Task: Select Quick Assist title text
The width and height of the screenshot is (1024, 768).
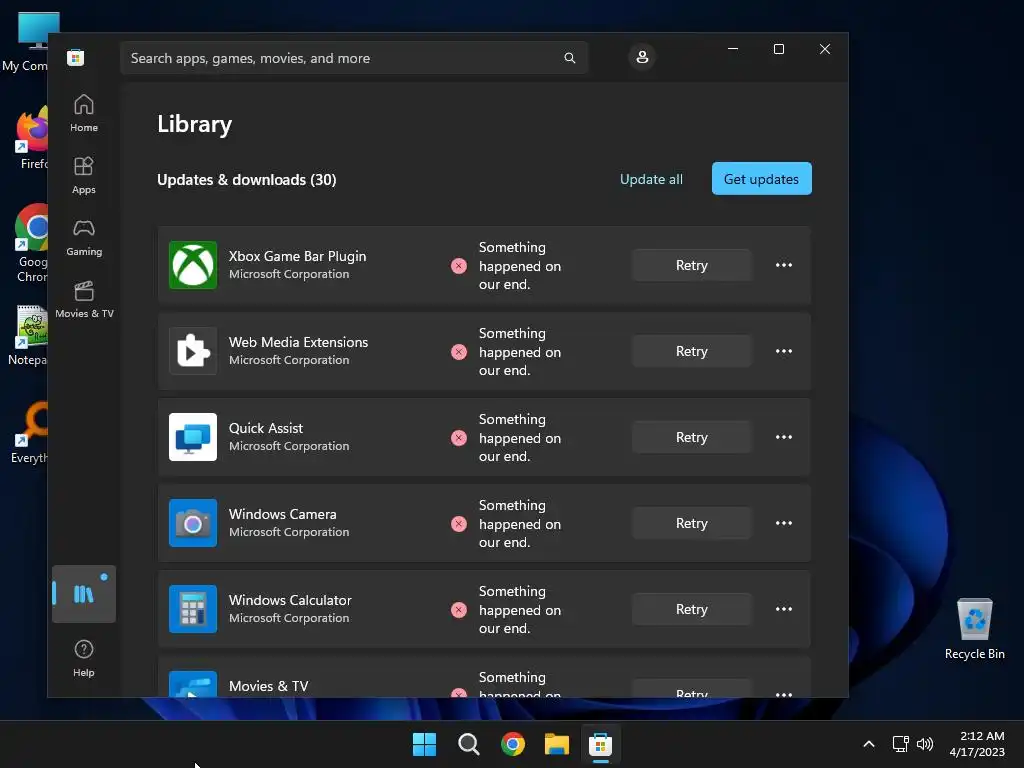Action: [266, 428]
